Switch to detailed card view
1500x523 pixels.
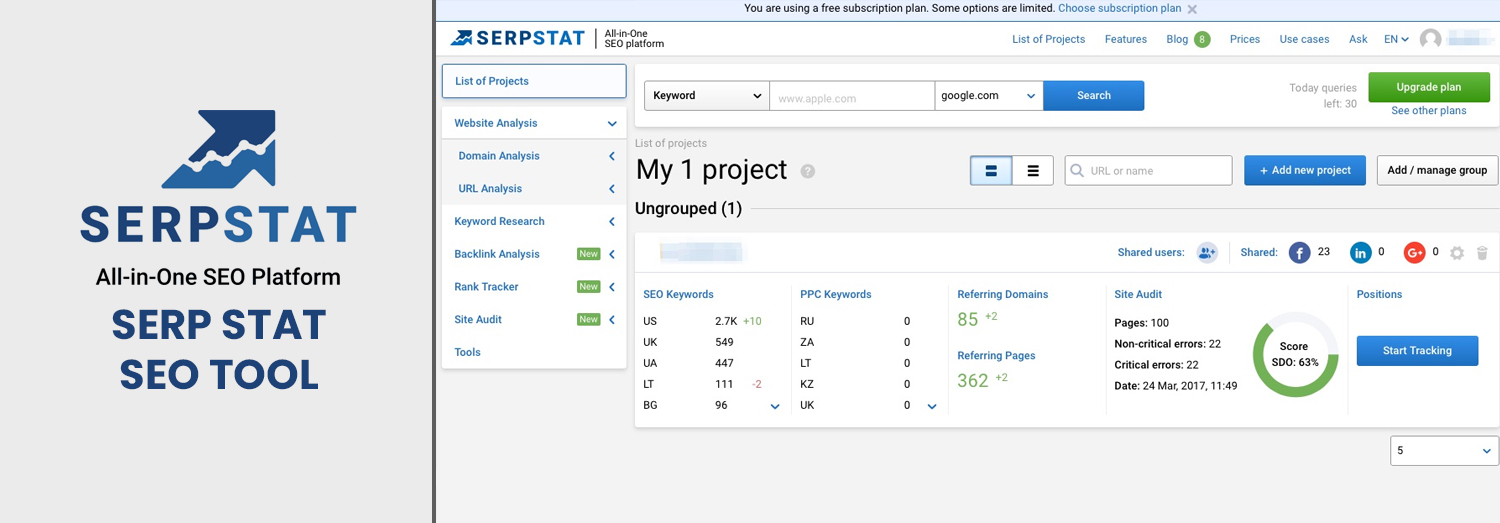pyautogui.click(x=991, y=171)
